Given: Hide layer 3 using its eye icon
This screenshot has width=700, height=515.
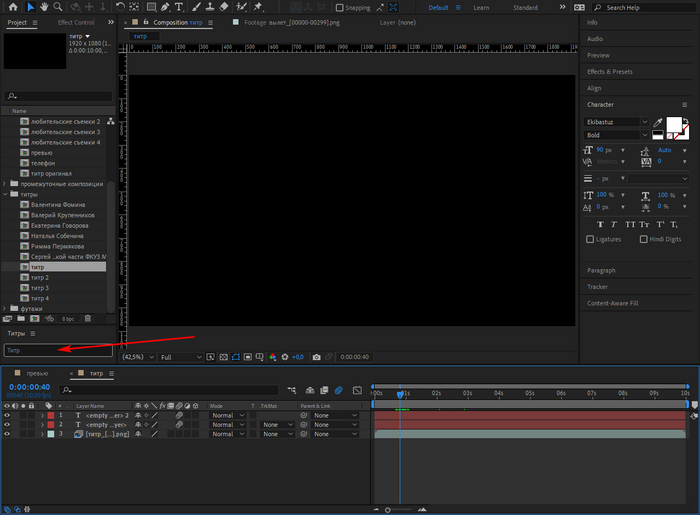Looking at the screenshot, I should point(7,434).
